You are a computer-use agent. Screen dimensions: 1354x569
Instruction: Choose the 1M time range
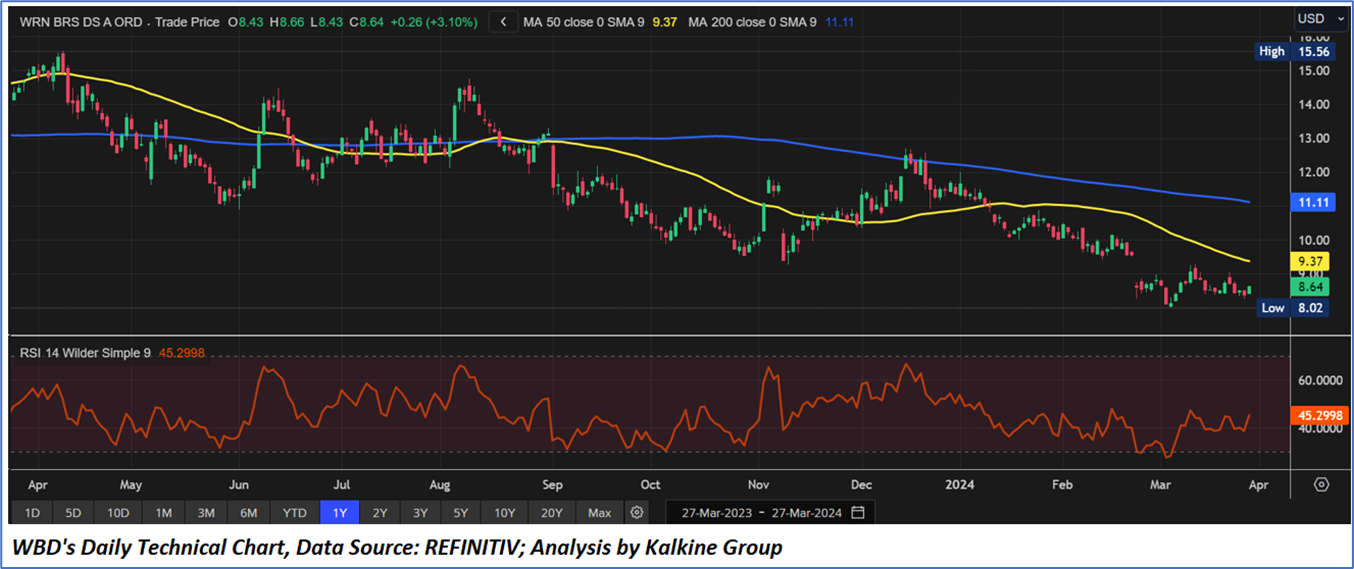pos(163,513)
